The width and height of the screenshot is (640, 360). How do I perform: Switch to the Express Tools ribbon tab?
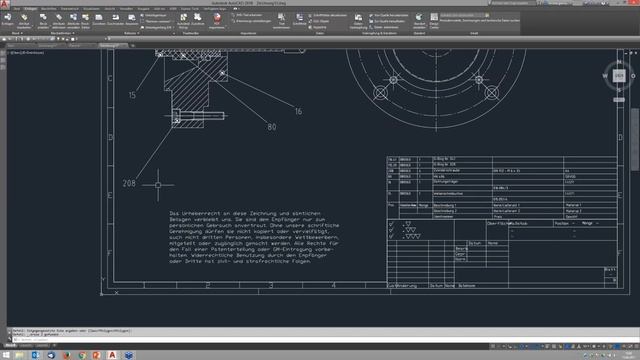pyautogui.click(x=190, y=9)
